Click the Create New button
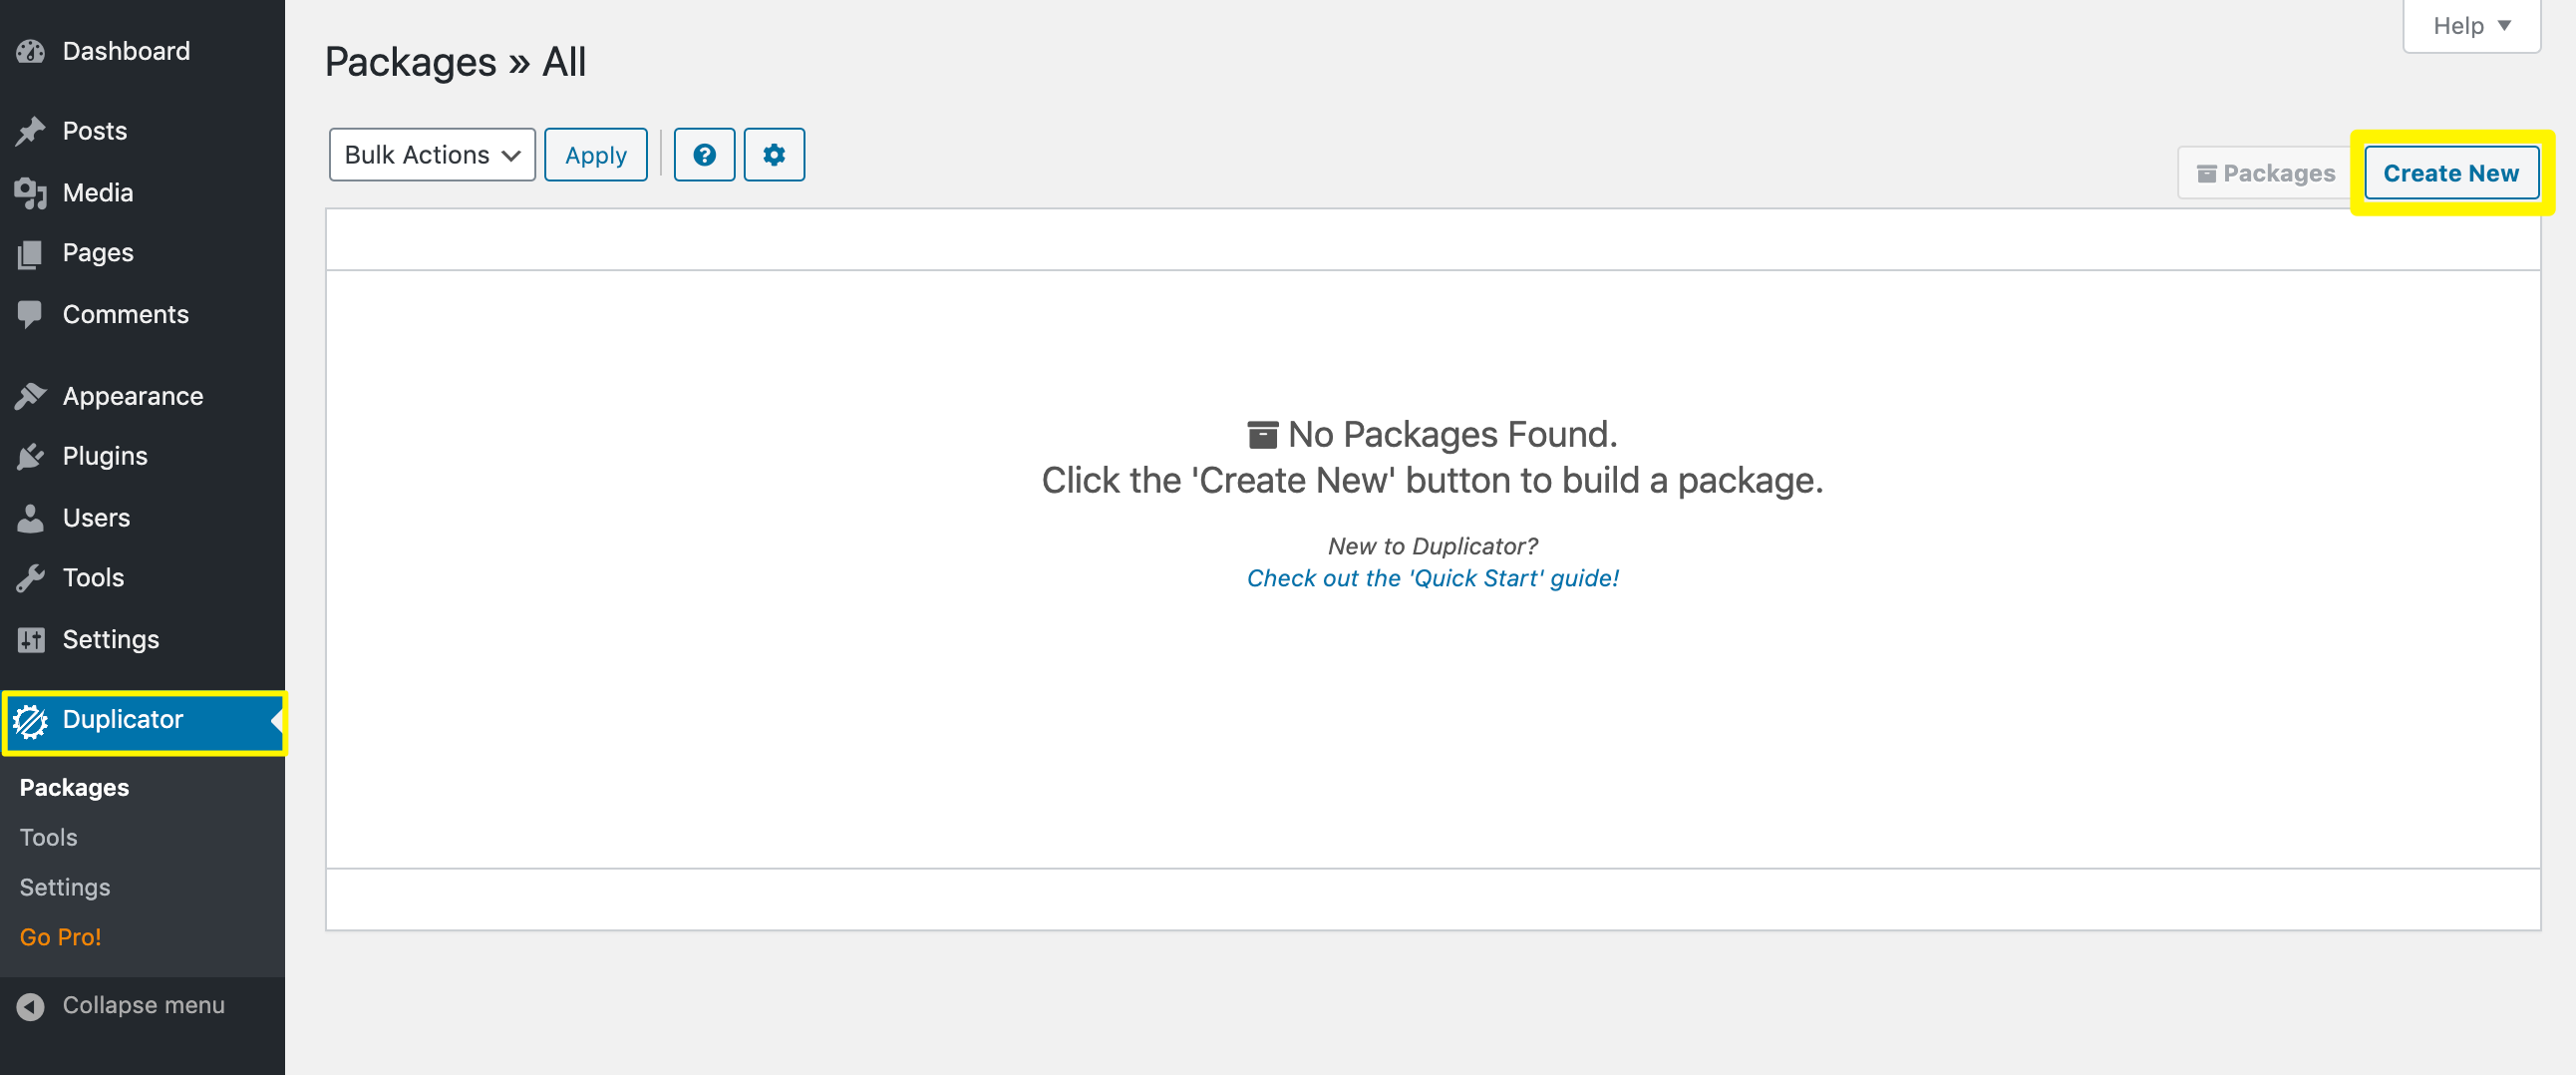This screenshot has height=1075, width=2576. pos(2450,173)
